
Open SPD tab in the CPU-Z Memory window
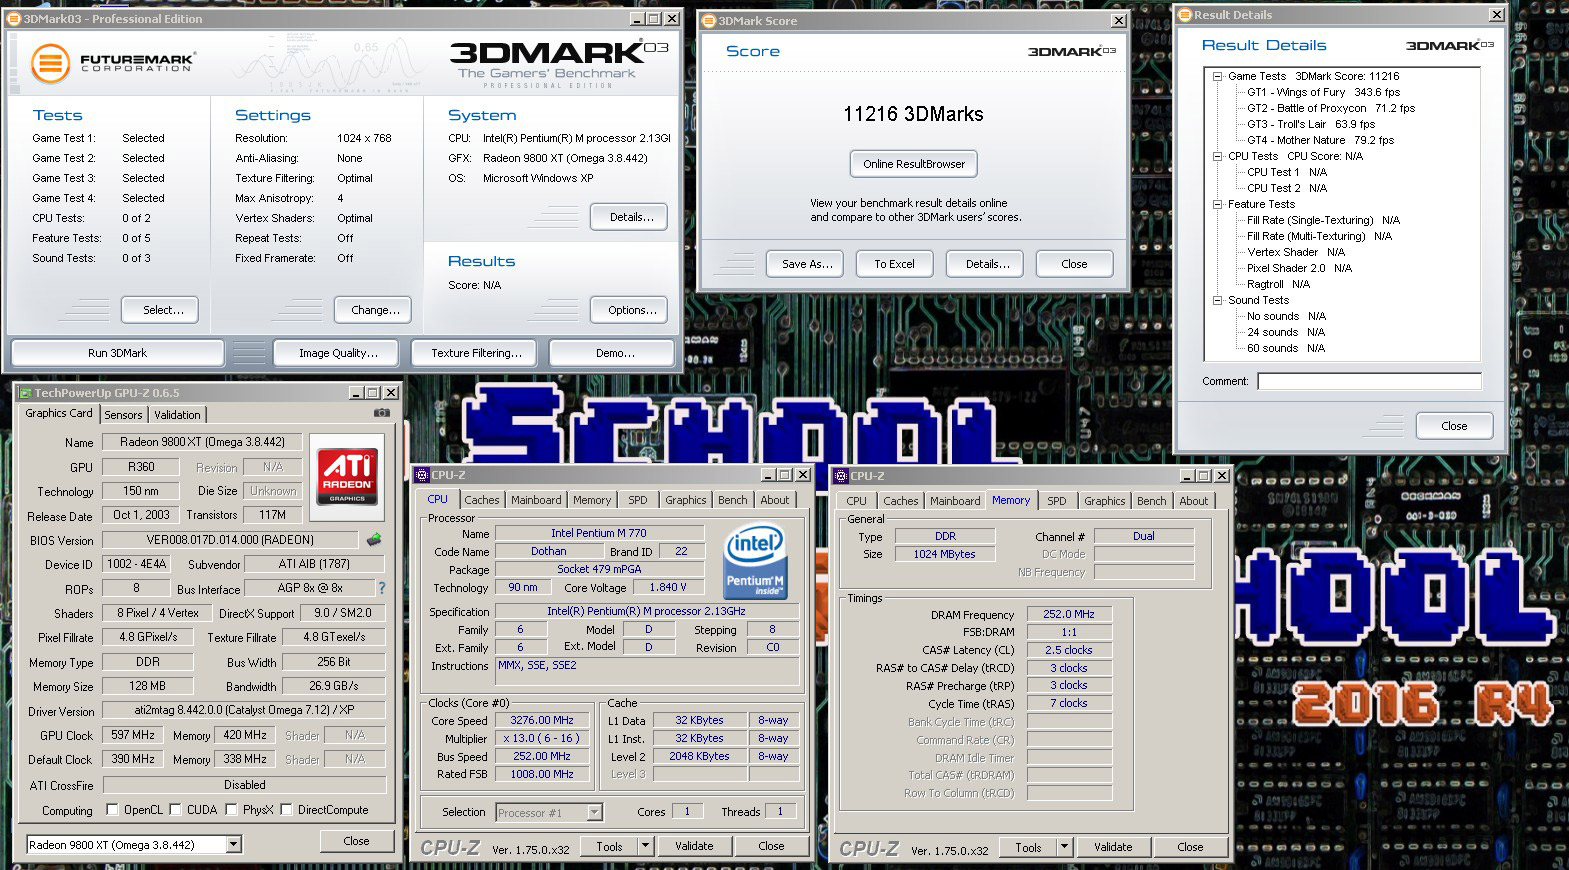coord(1057,501)
